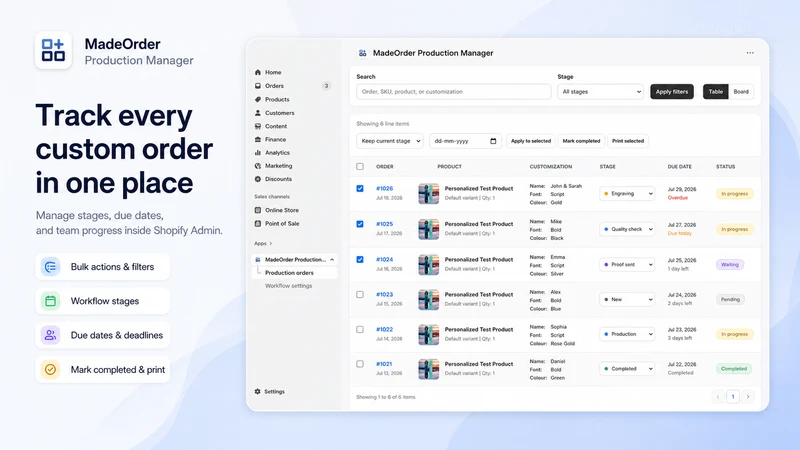This screenshot has height=450, width=800.
Task: Open the Proof sent stage dropdown
Action: click(x=627, y=264)
